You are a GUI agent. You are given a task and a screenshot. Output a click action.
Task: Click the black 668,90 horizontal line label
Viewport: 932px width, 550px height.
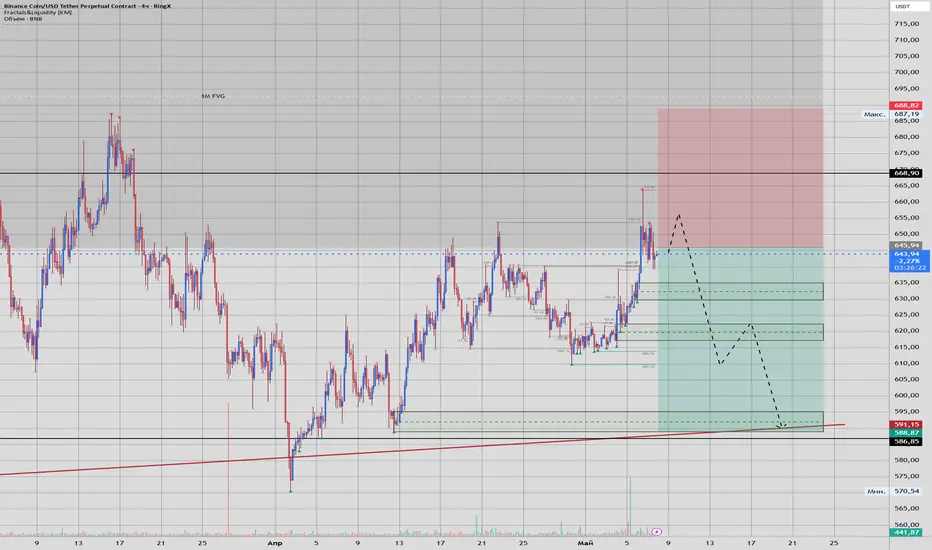906,173
